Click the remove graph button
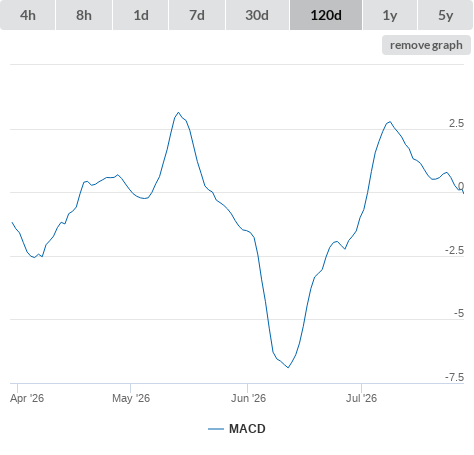Viewport: 474px width, 455px height. (x=426, y=45)
